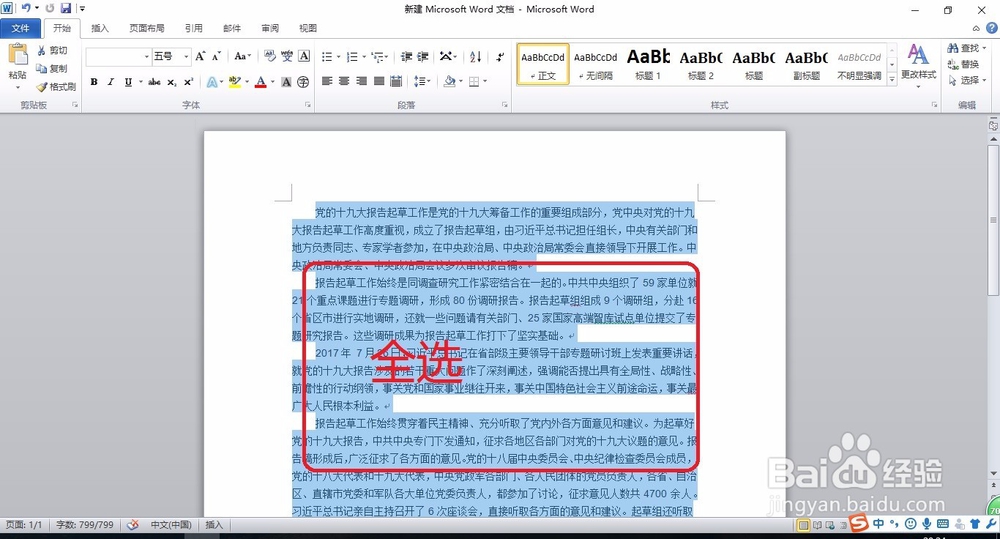
Task: Copy the selection with 复制
Action: click(52, 68)
